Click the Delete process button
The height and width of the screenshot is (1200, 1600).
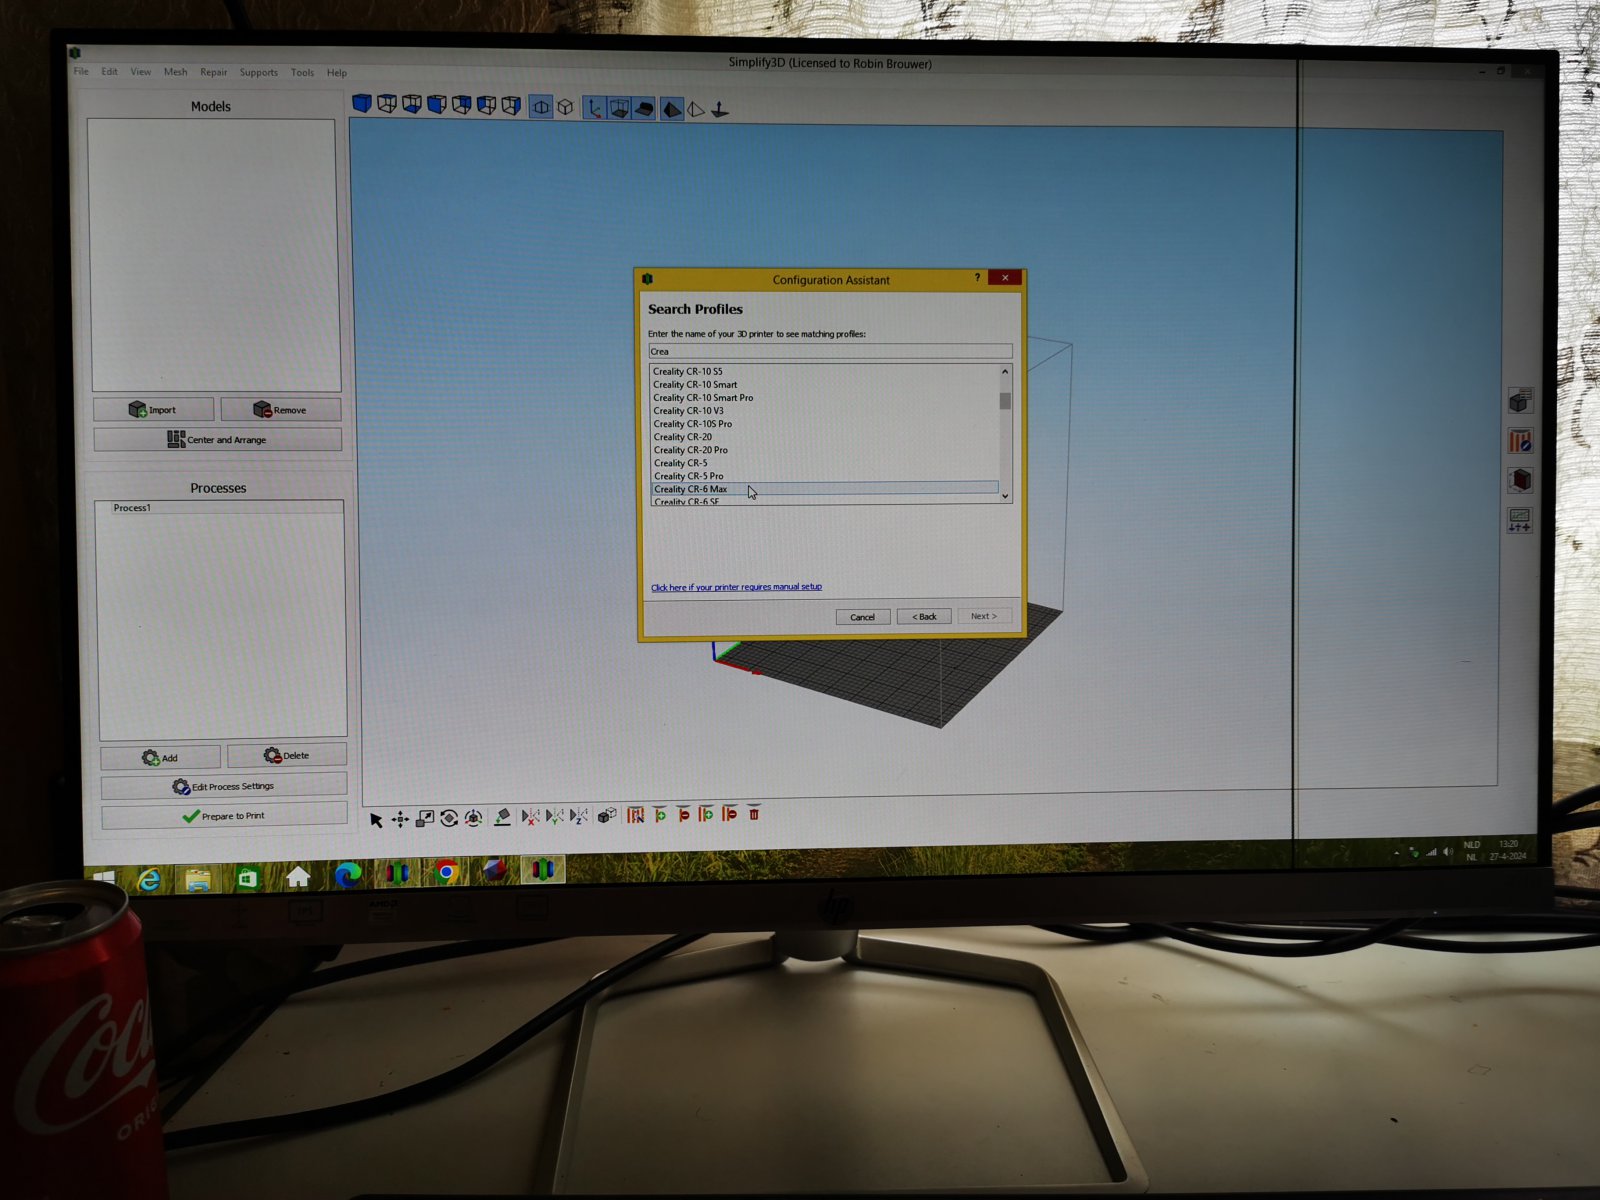pos(287,755)
